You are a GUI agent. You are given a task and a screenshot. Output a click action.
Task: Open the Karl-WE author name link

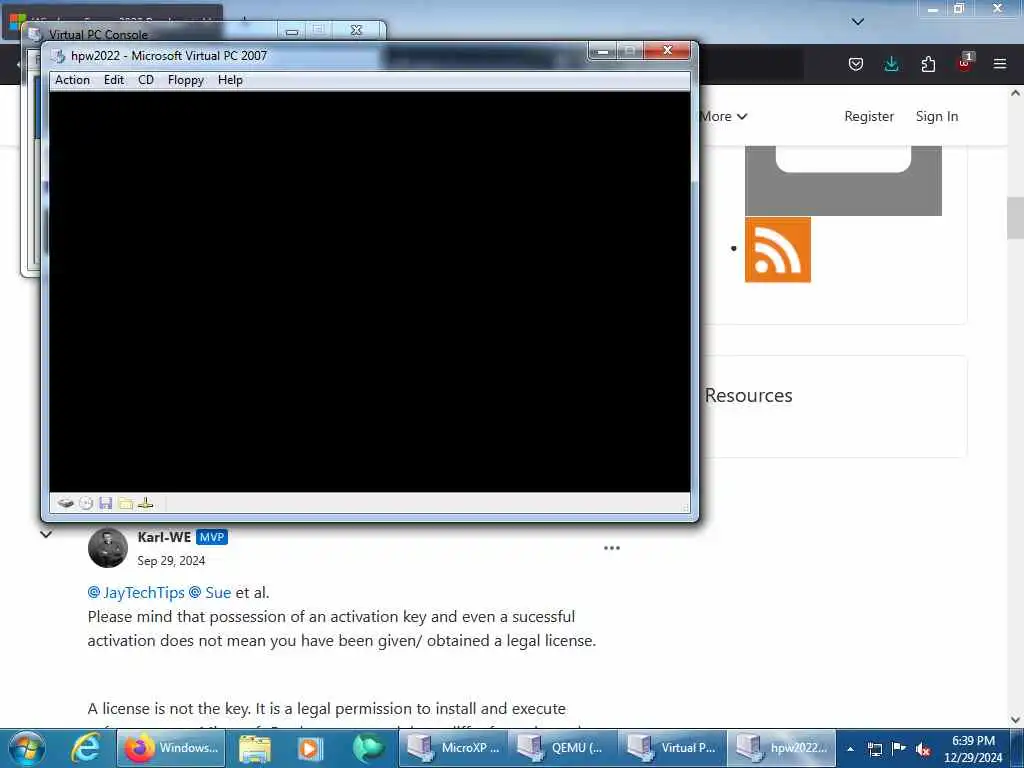click(164, 537)
